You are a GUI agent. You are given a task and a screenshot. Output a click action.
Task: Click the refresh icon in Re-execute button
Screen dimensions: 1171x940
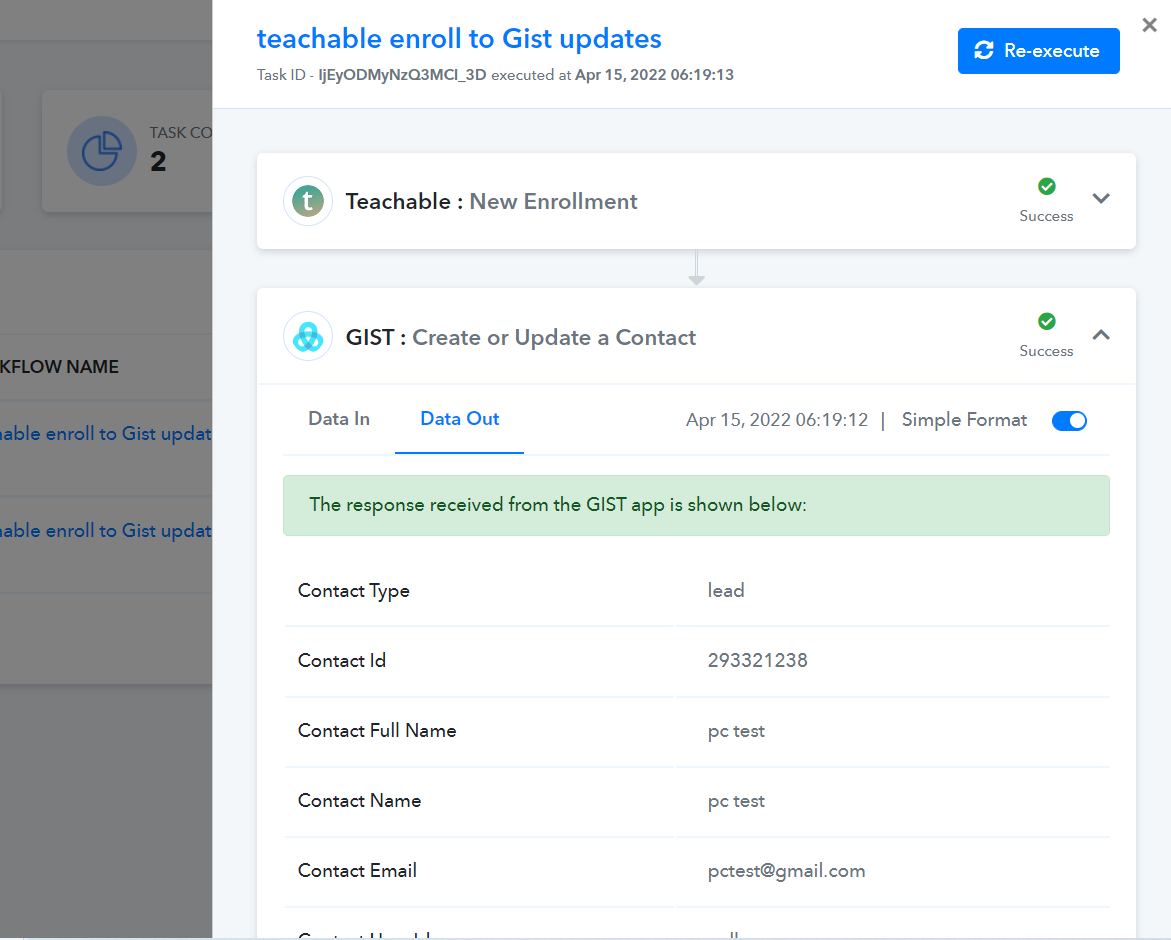pyautogui.click(x=984, y=51)
